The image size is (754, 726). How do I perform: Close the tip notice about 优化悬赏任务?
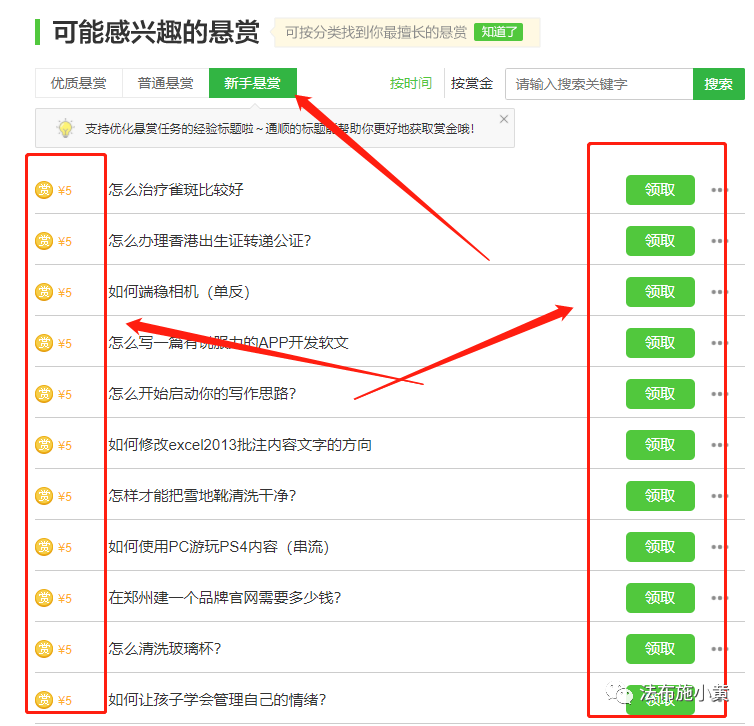tap(504, 119)
